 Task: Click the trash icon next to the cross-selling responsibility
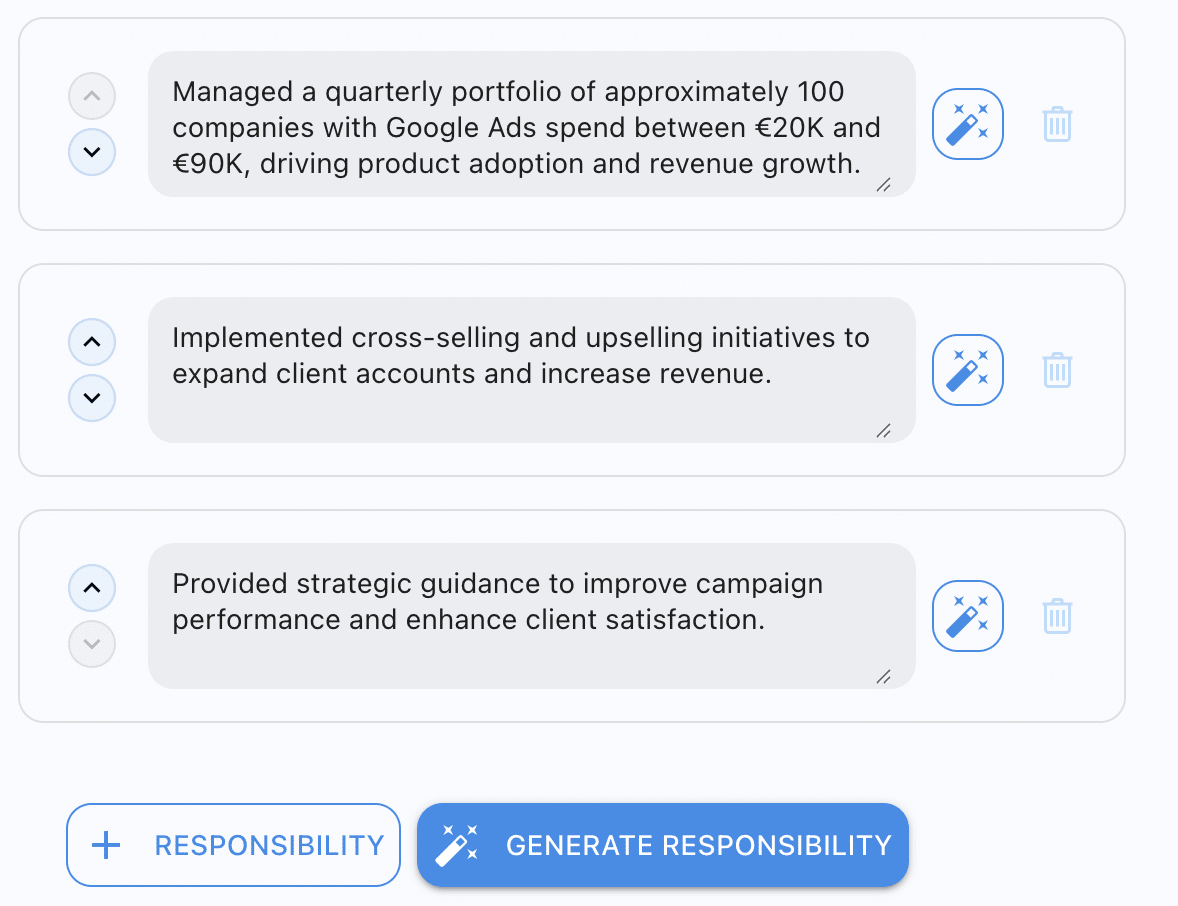click(1058, 370)
